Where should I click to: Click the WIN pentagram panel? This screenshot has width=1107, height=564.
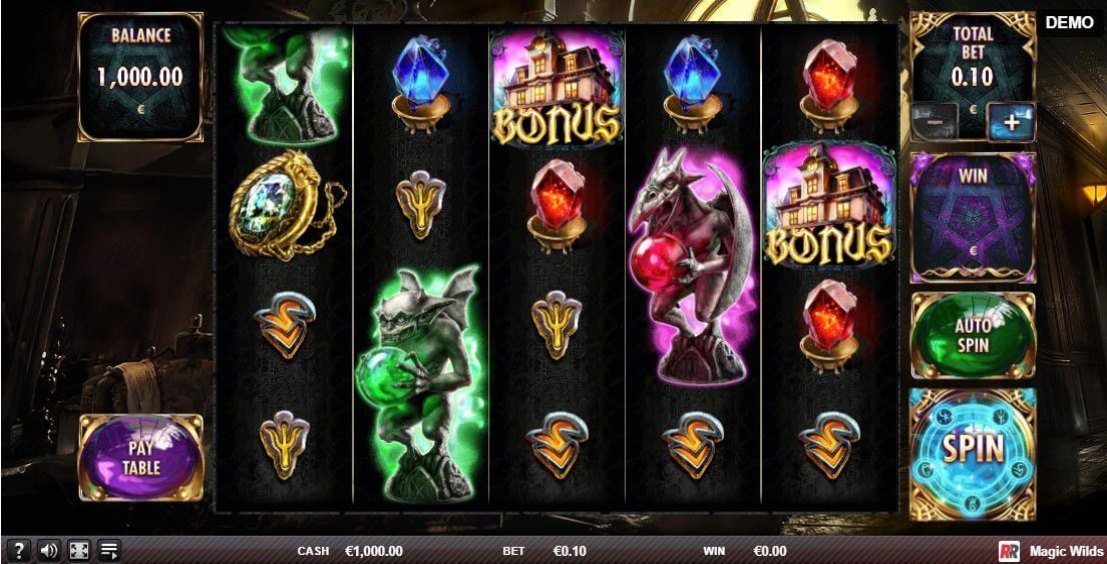click(973, 217)
